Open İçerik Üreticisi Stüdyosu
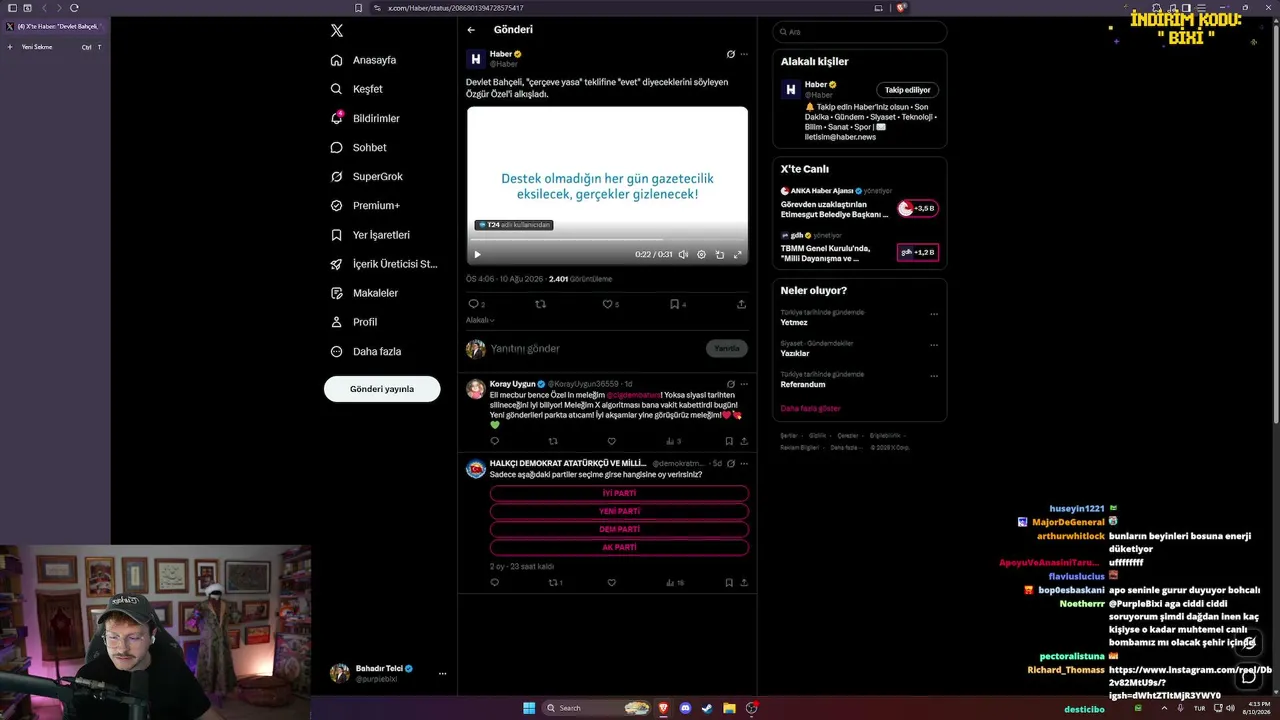 point(384,264)
